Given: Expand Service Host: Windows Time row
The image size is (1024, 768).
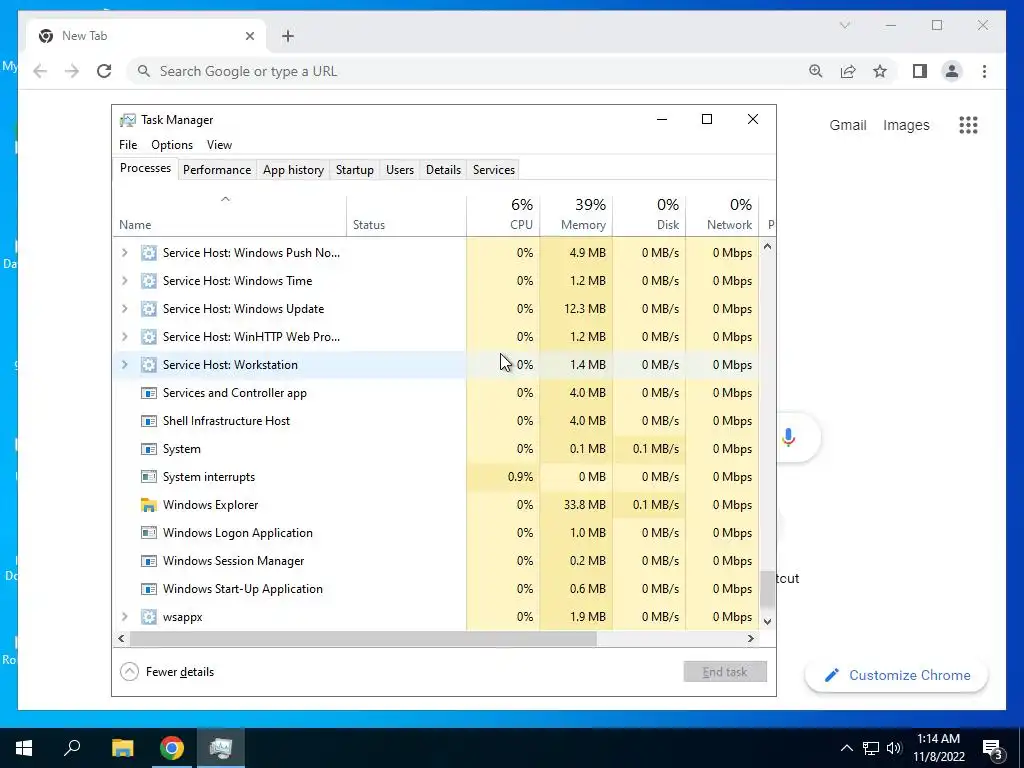Looking at the screenshot, I should tap(124, 281).
